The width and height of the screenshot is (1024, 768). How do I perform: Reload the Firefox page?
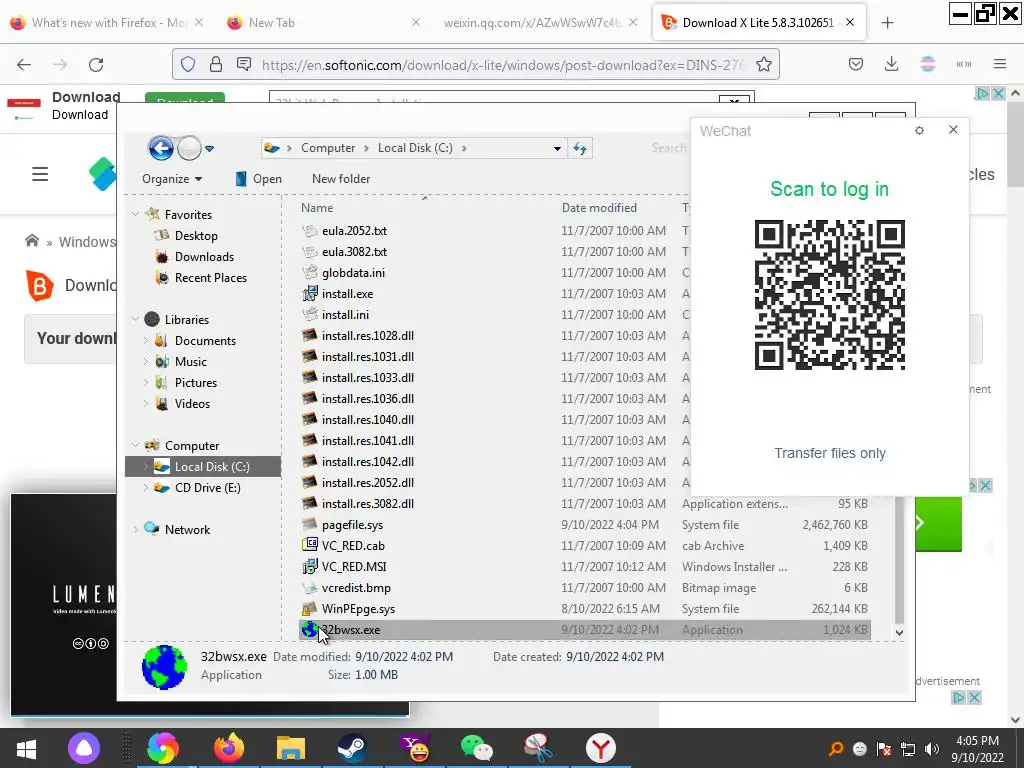pos(97,65)
